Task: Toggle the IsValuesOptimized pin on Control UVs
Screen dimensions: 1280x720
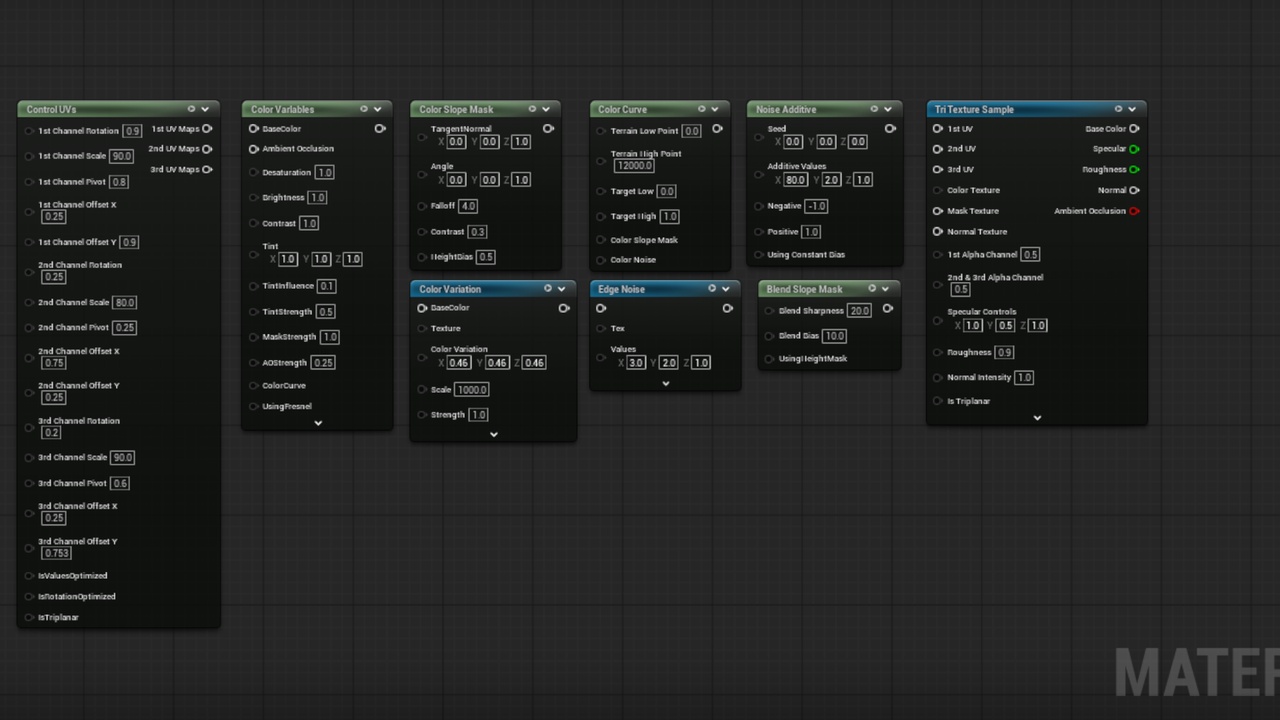Action: point(29,576)
